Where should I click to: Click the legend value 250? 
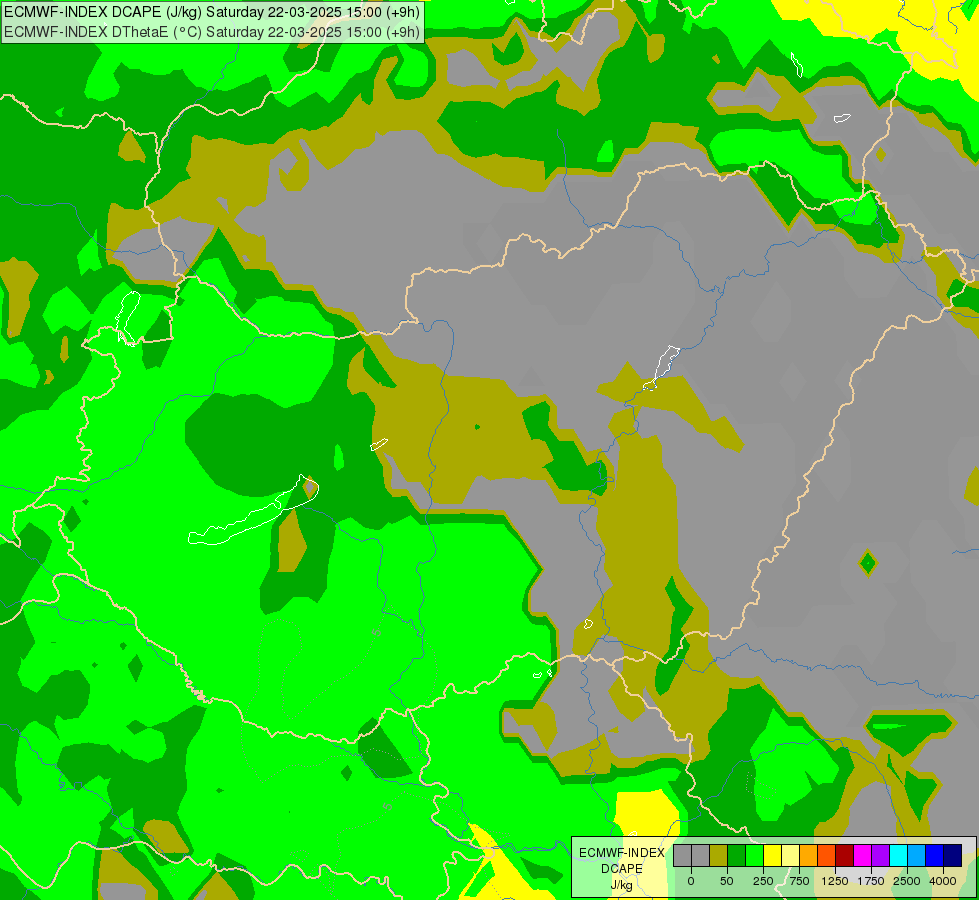763,881
